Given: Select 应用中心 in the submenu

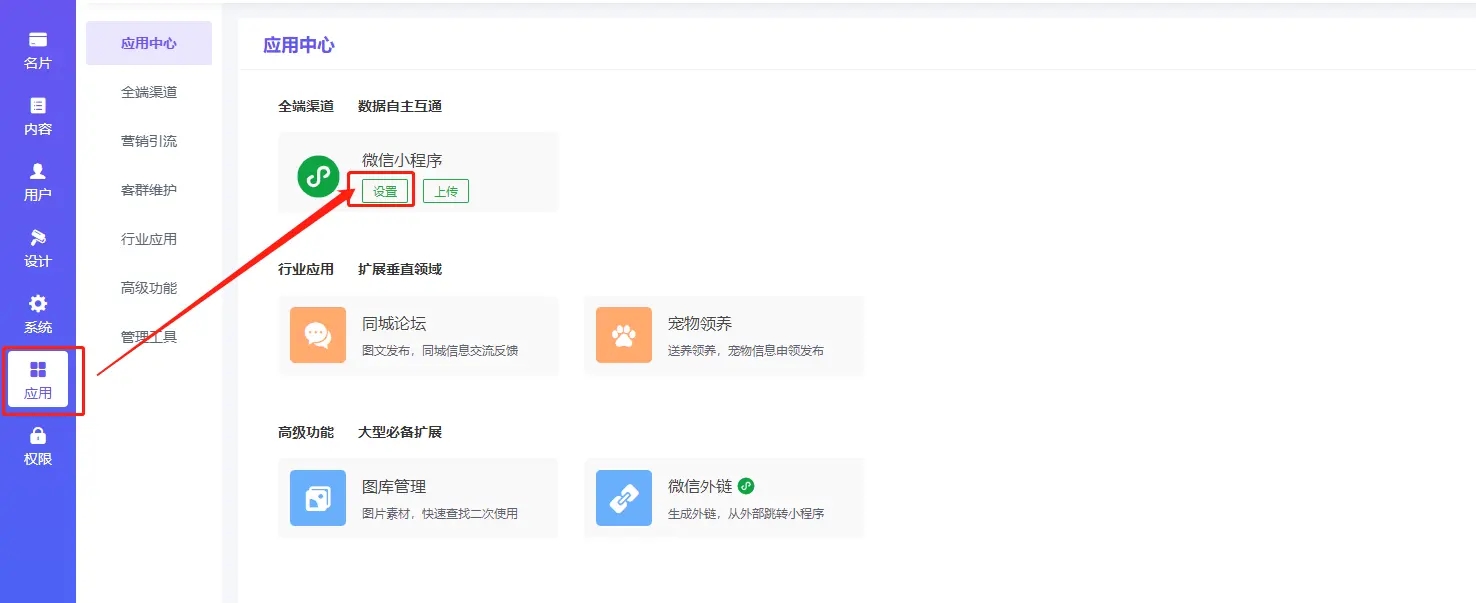Looking at the screenshot, I should pos(149,43).
